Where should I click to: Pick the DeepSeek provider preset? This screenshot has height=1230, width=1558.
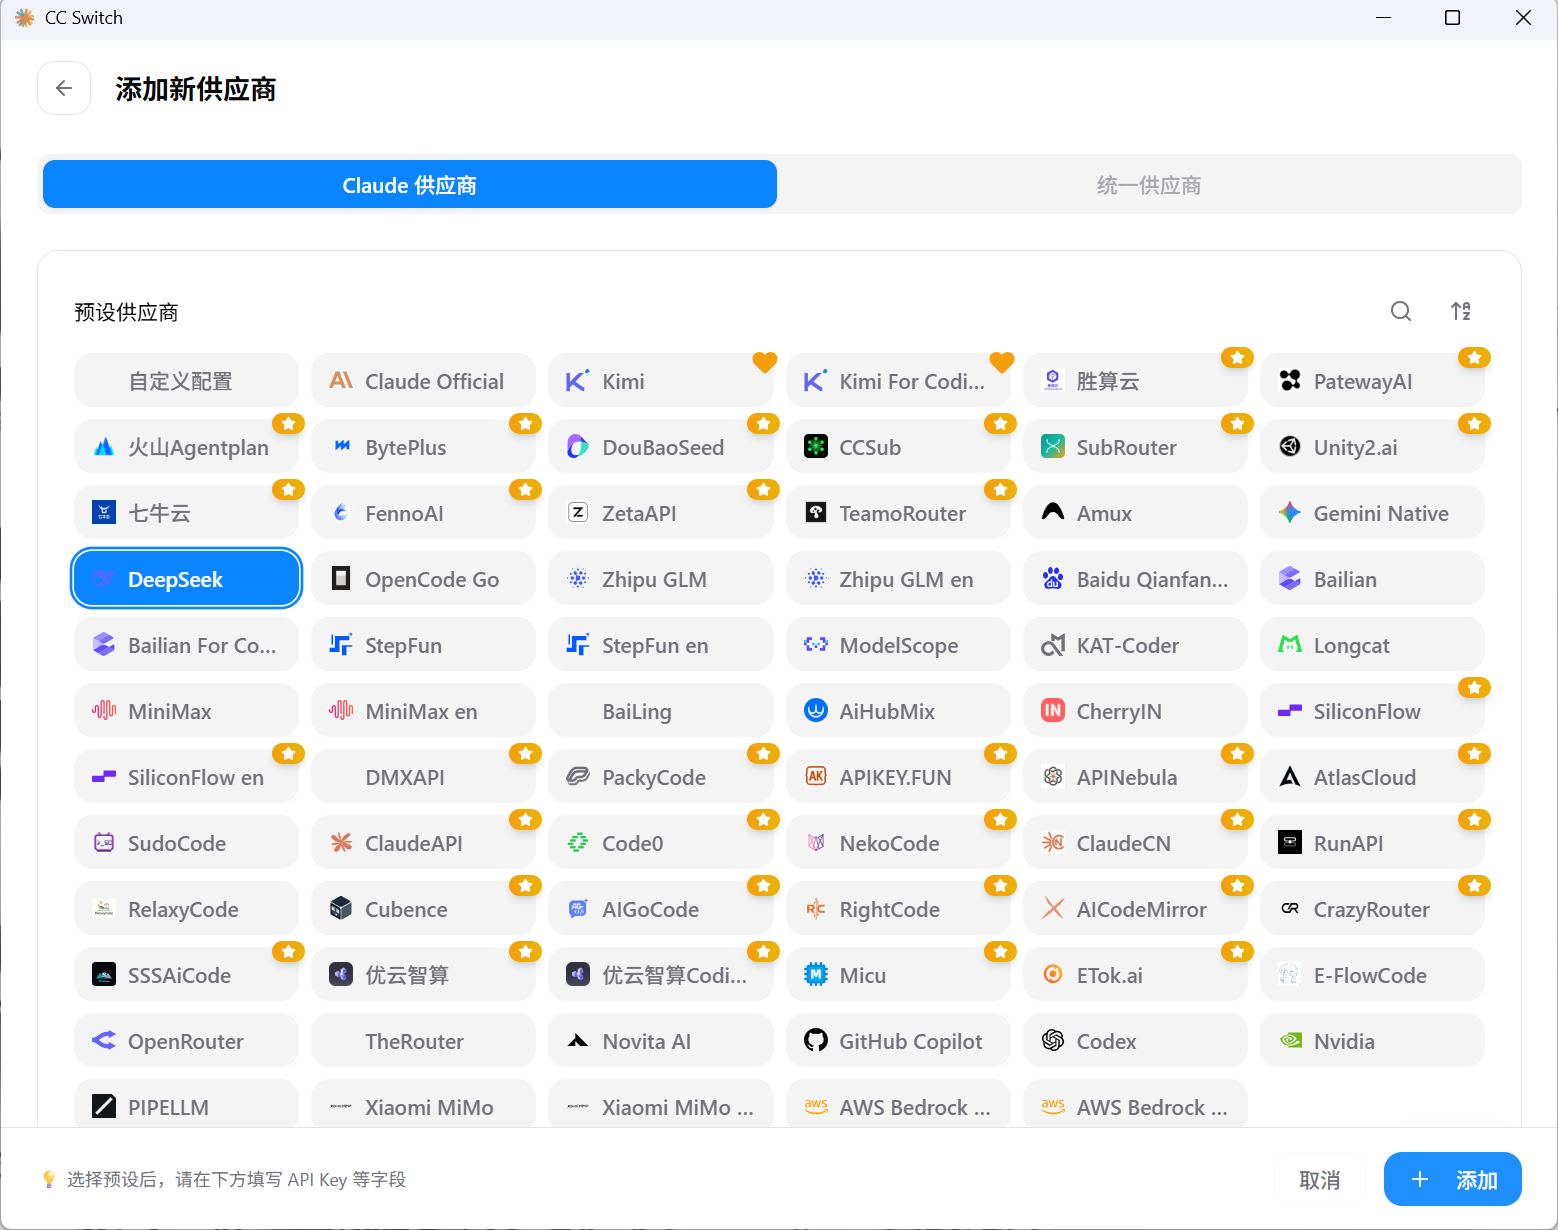click(x=187, y=579)
